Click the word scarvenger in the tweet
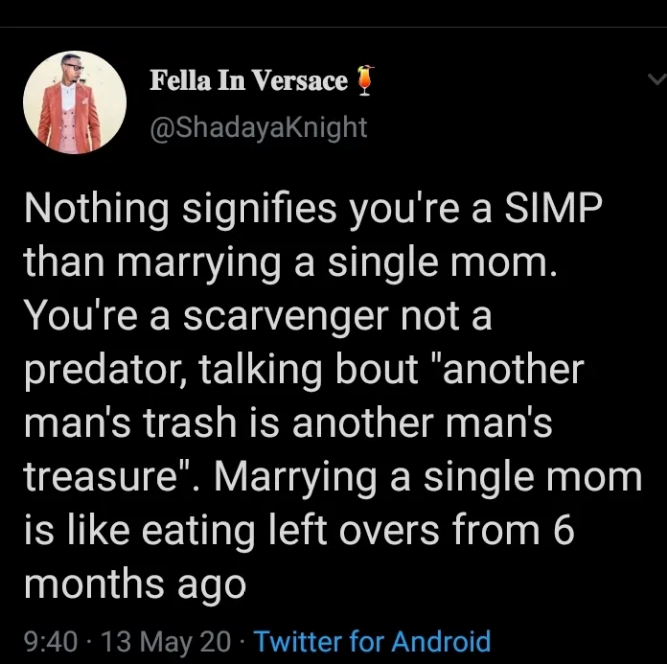Screen dimensions: 667x664 pos(286,316)
